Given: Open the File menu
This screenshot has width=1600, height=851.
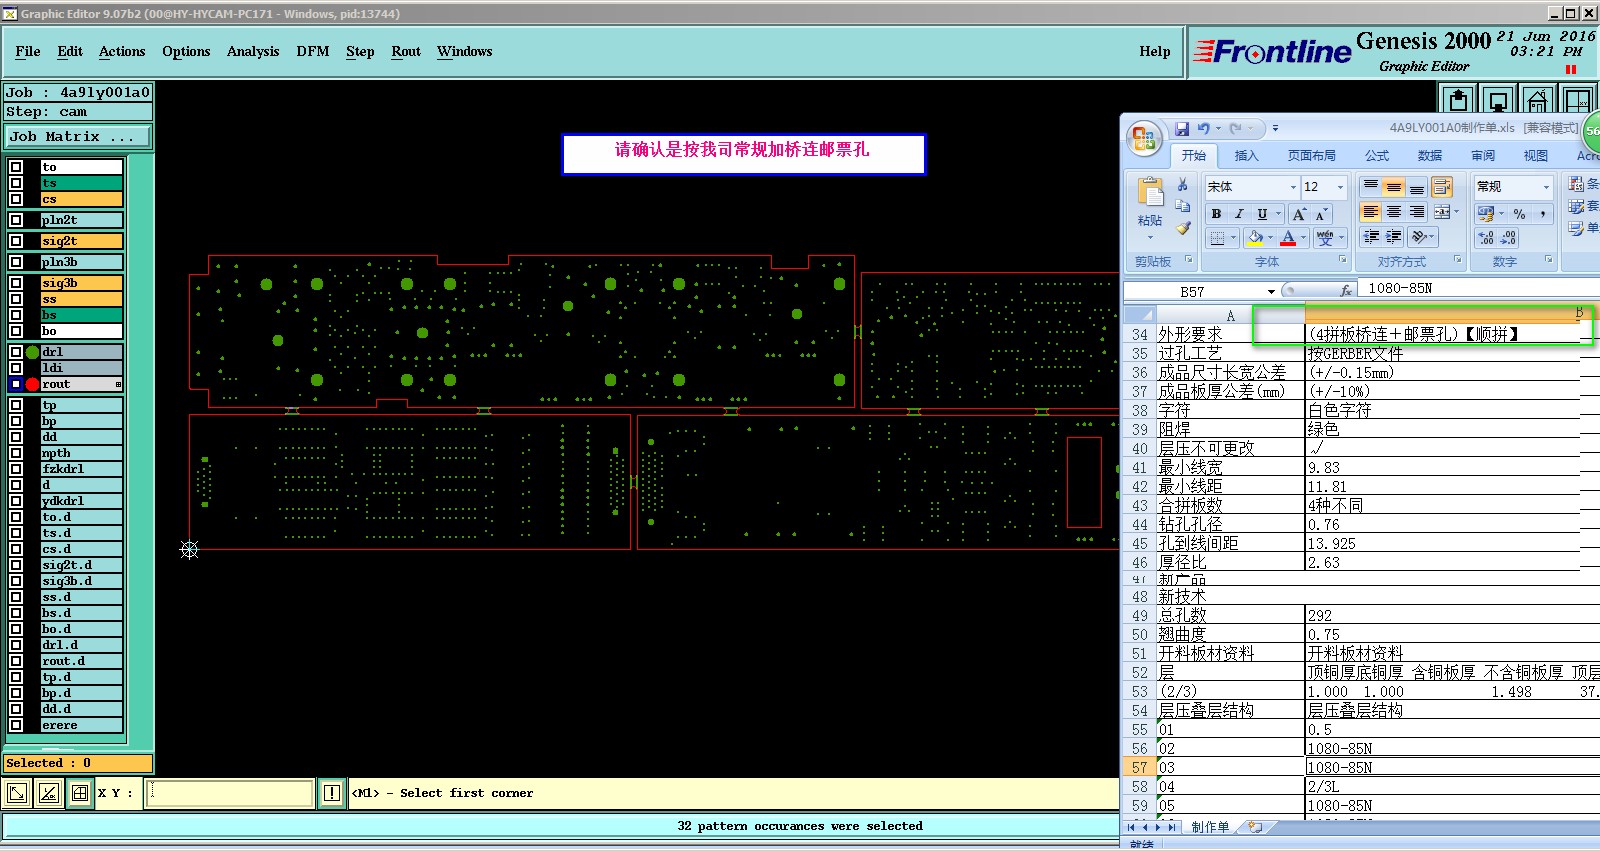Looking at the screenshot, I should pyautogui.click(x=28, y=51).
